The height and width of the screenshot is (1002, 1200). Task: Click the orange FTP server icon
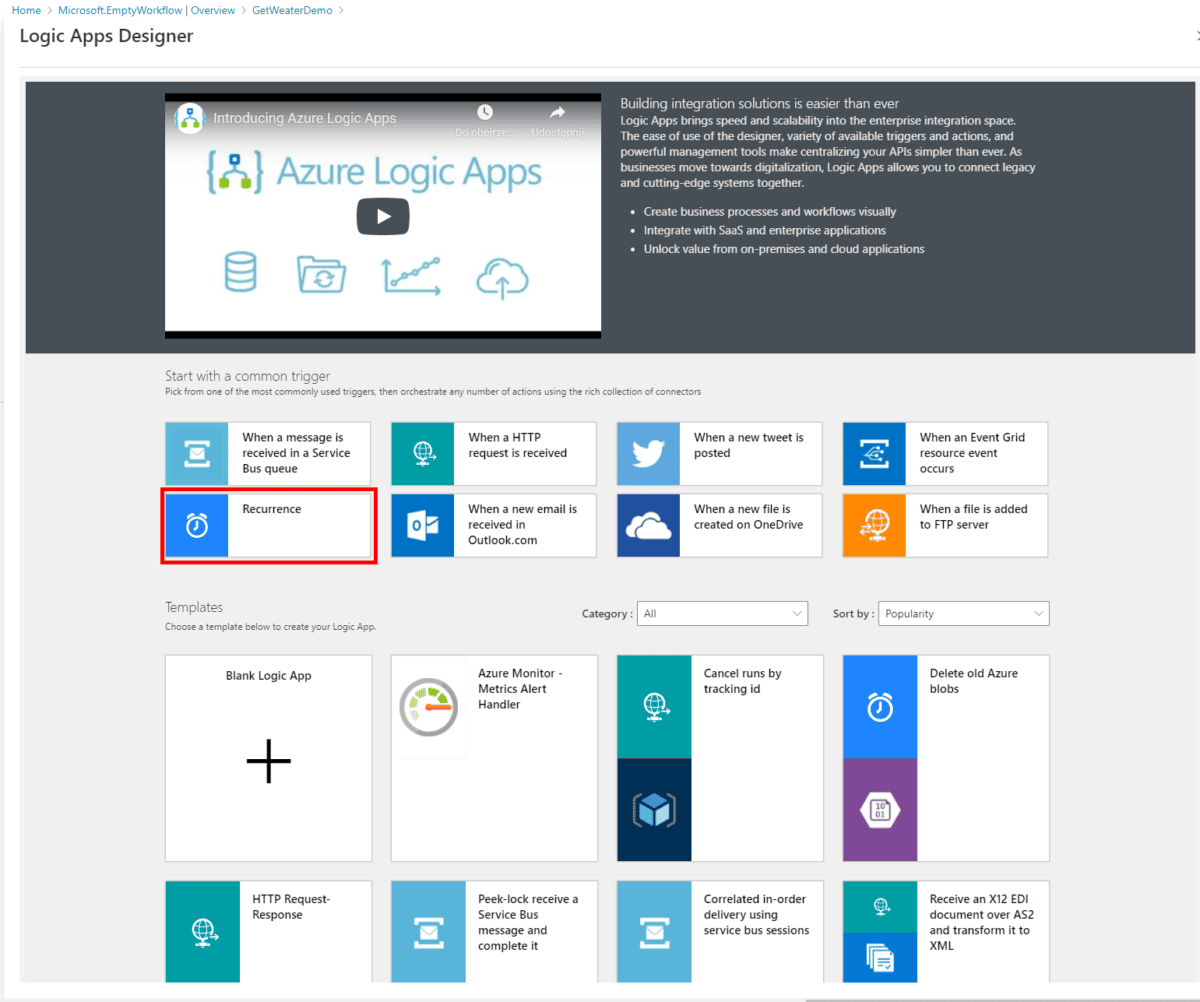(x=875, y=525)
